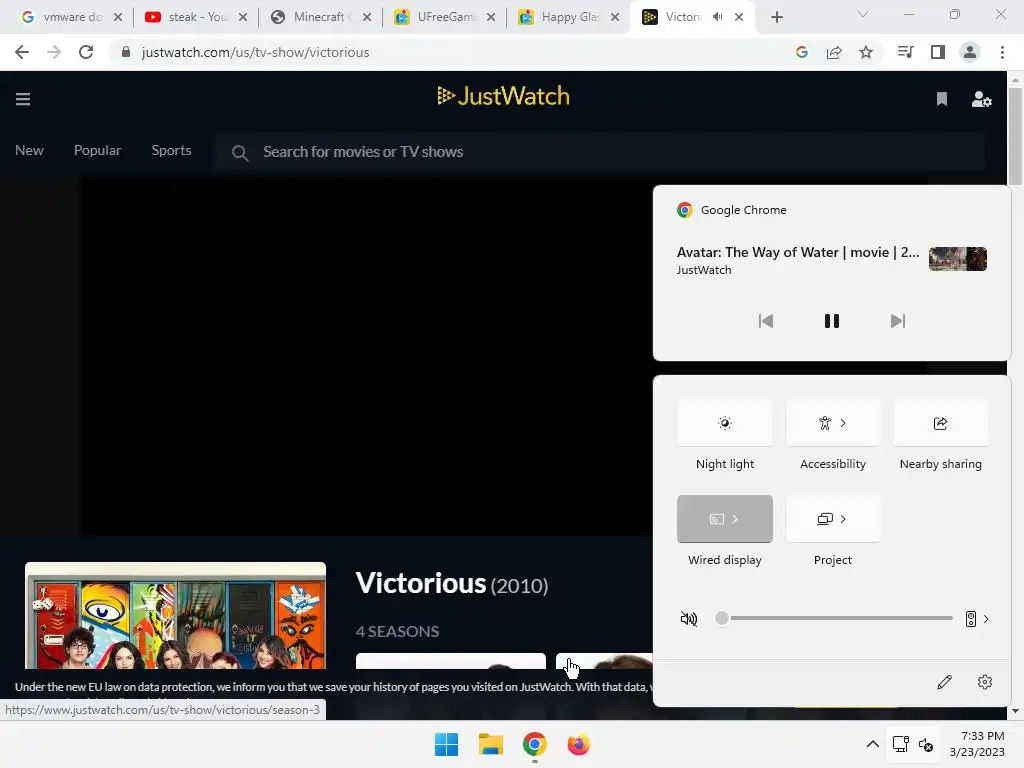Expand Project options chevron
The image size is (1024, 768).
[x=844, y=519]
